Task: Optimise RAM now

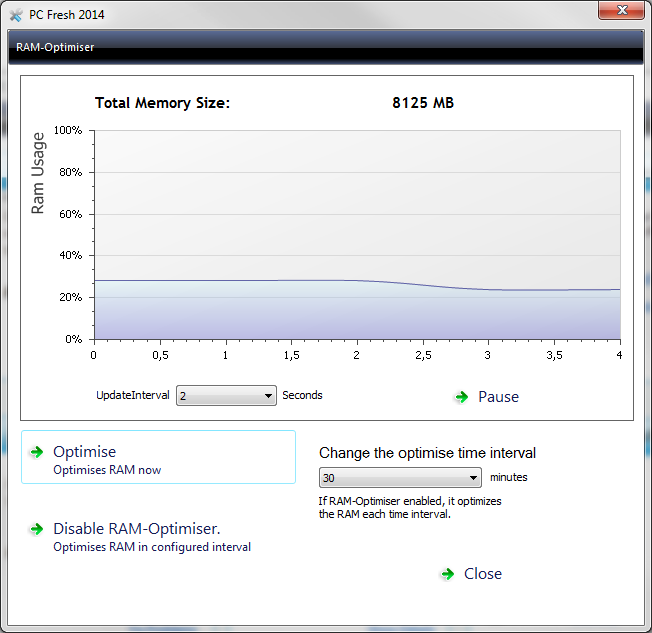Action: point(158,457)
